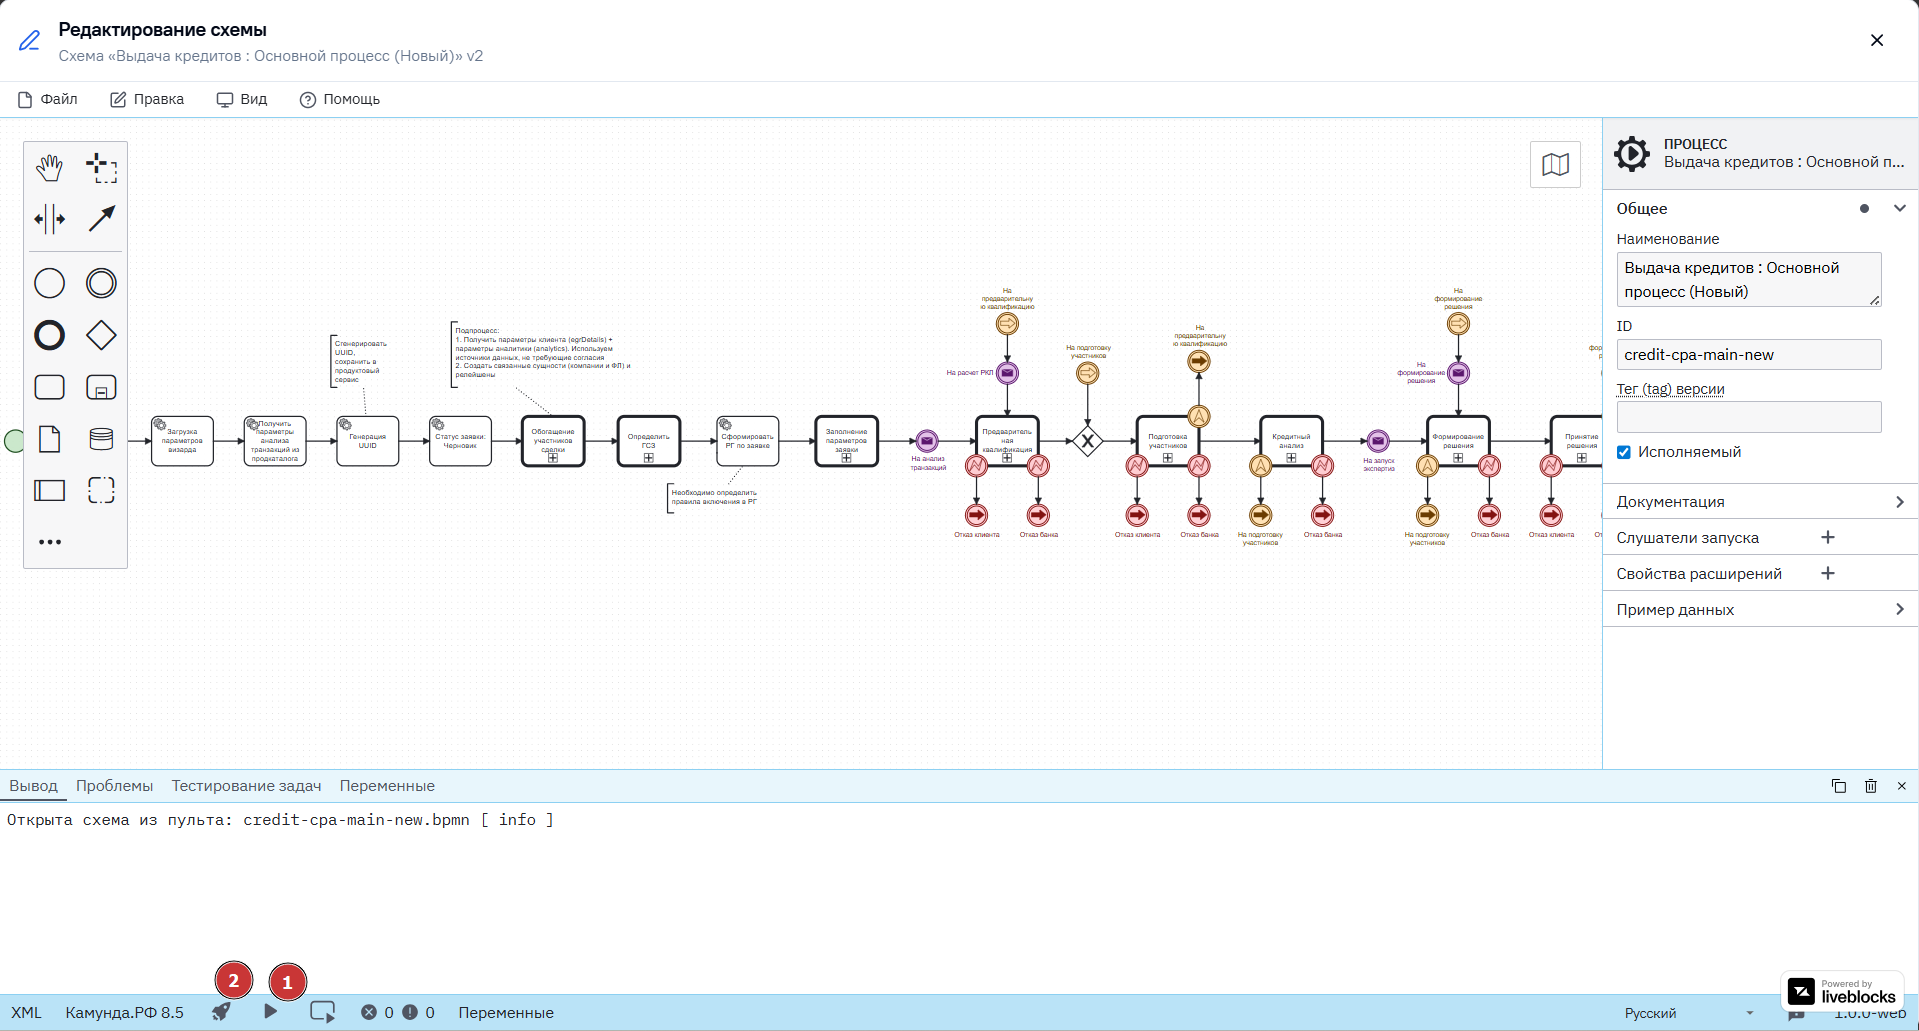This screenshot has height=1031, width=1919.
Task: Create an exclusive gateway diamond shape
Action: point(101,335)
